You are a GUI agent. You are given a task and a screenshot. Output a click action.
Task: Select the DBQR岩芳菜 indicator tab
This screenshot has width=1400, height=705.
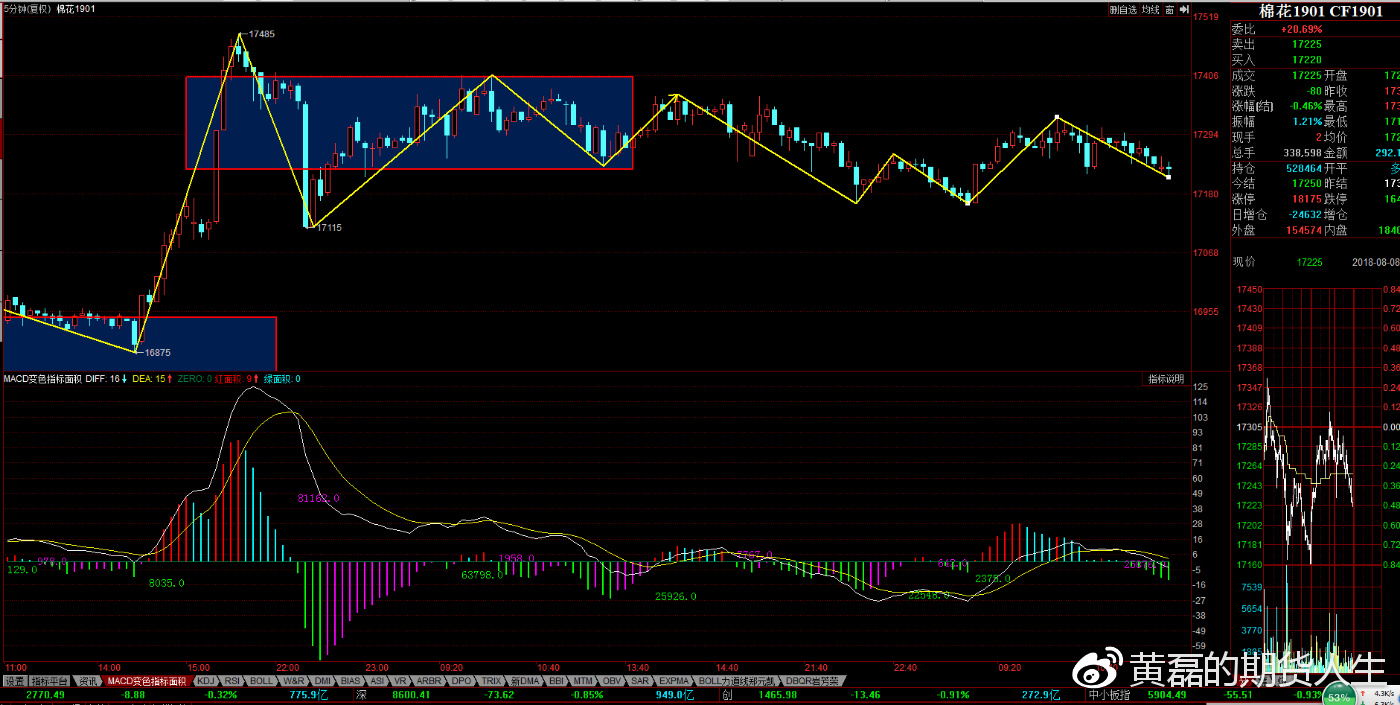(x=812, y=681)
